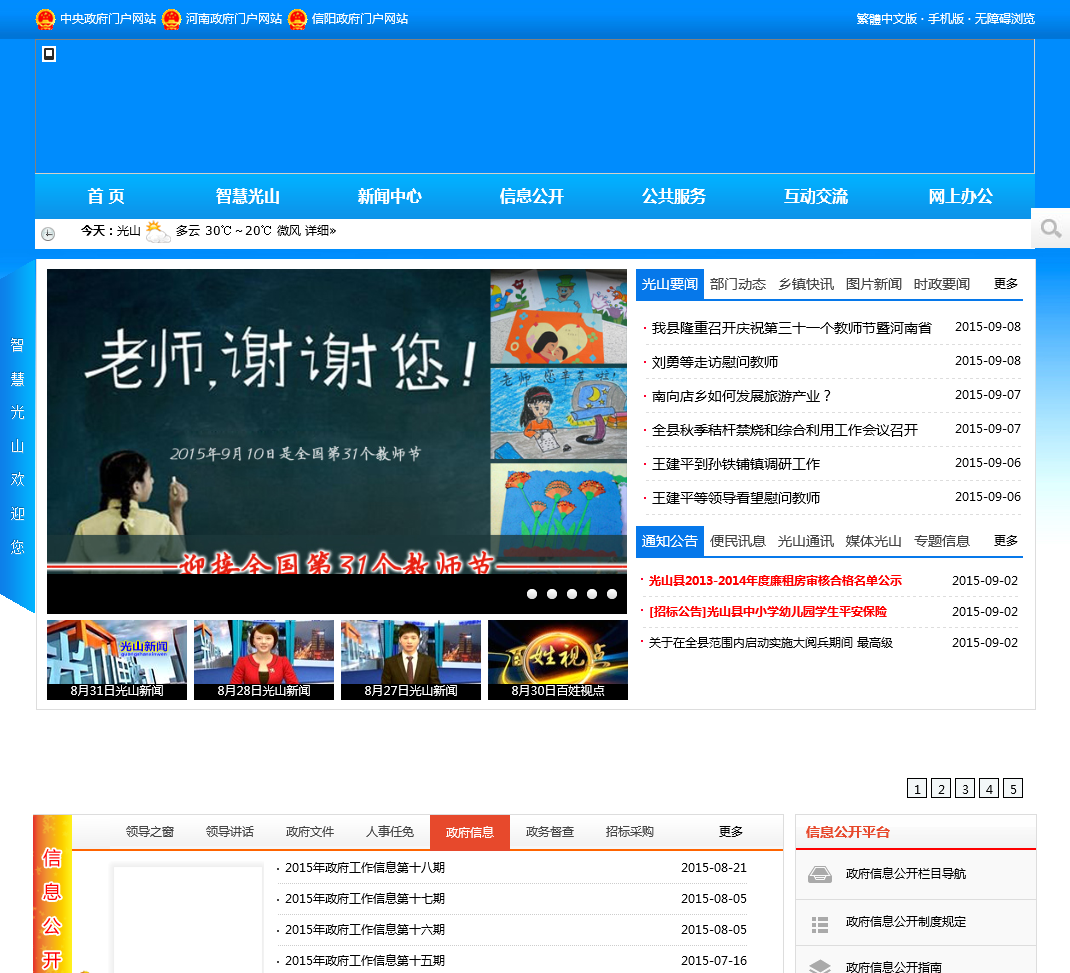Viewport: 1070px width, 973px height.
Task: Open 2015年政府工作信息第十八期
Action: [x=365, y=868]
